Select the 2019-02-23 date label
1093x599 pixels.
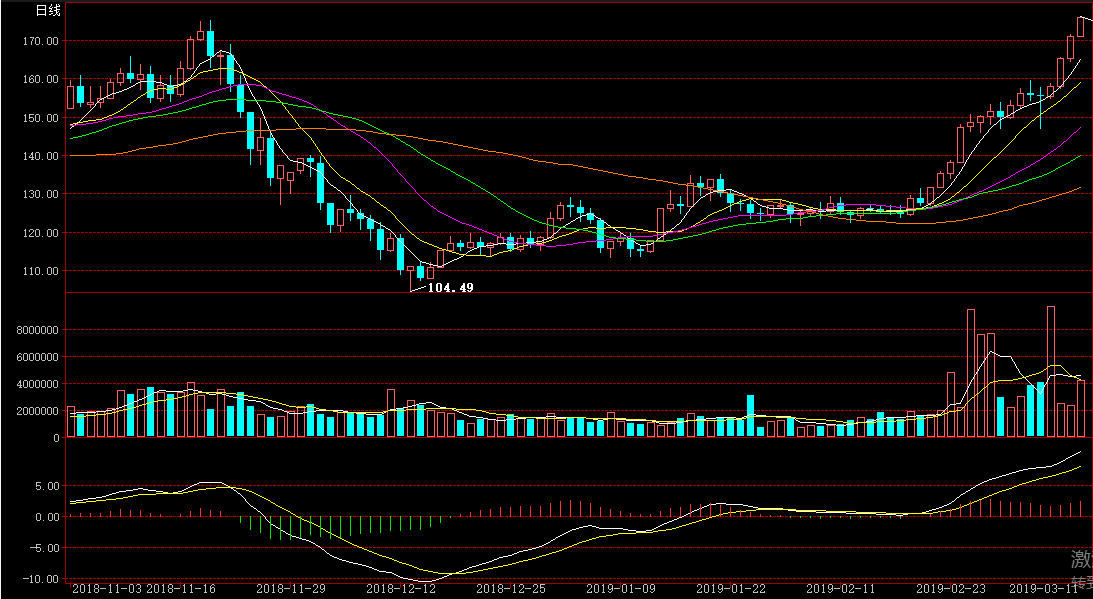point(951,589)
